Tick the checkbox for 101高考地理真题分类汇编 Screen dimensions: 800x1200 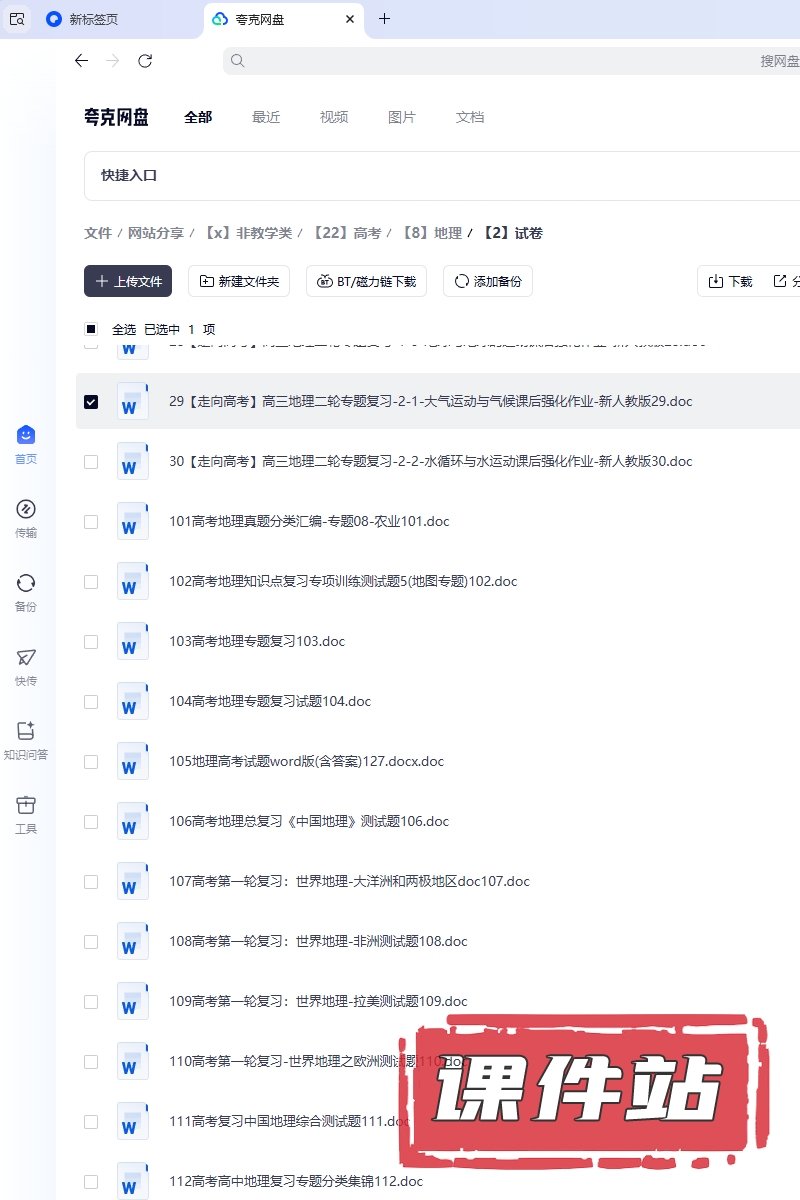pos(91,521)
